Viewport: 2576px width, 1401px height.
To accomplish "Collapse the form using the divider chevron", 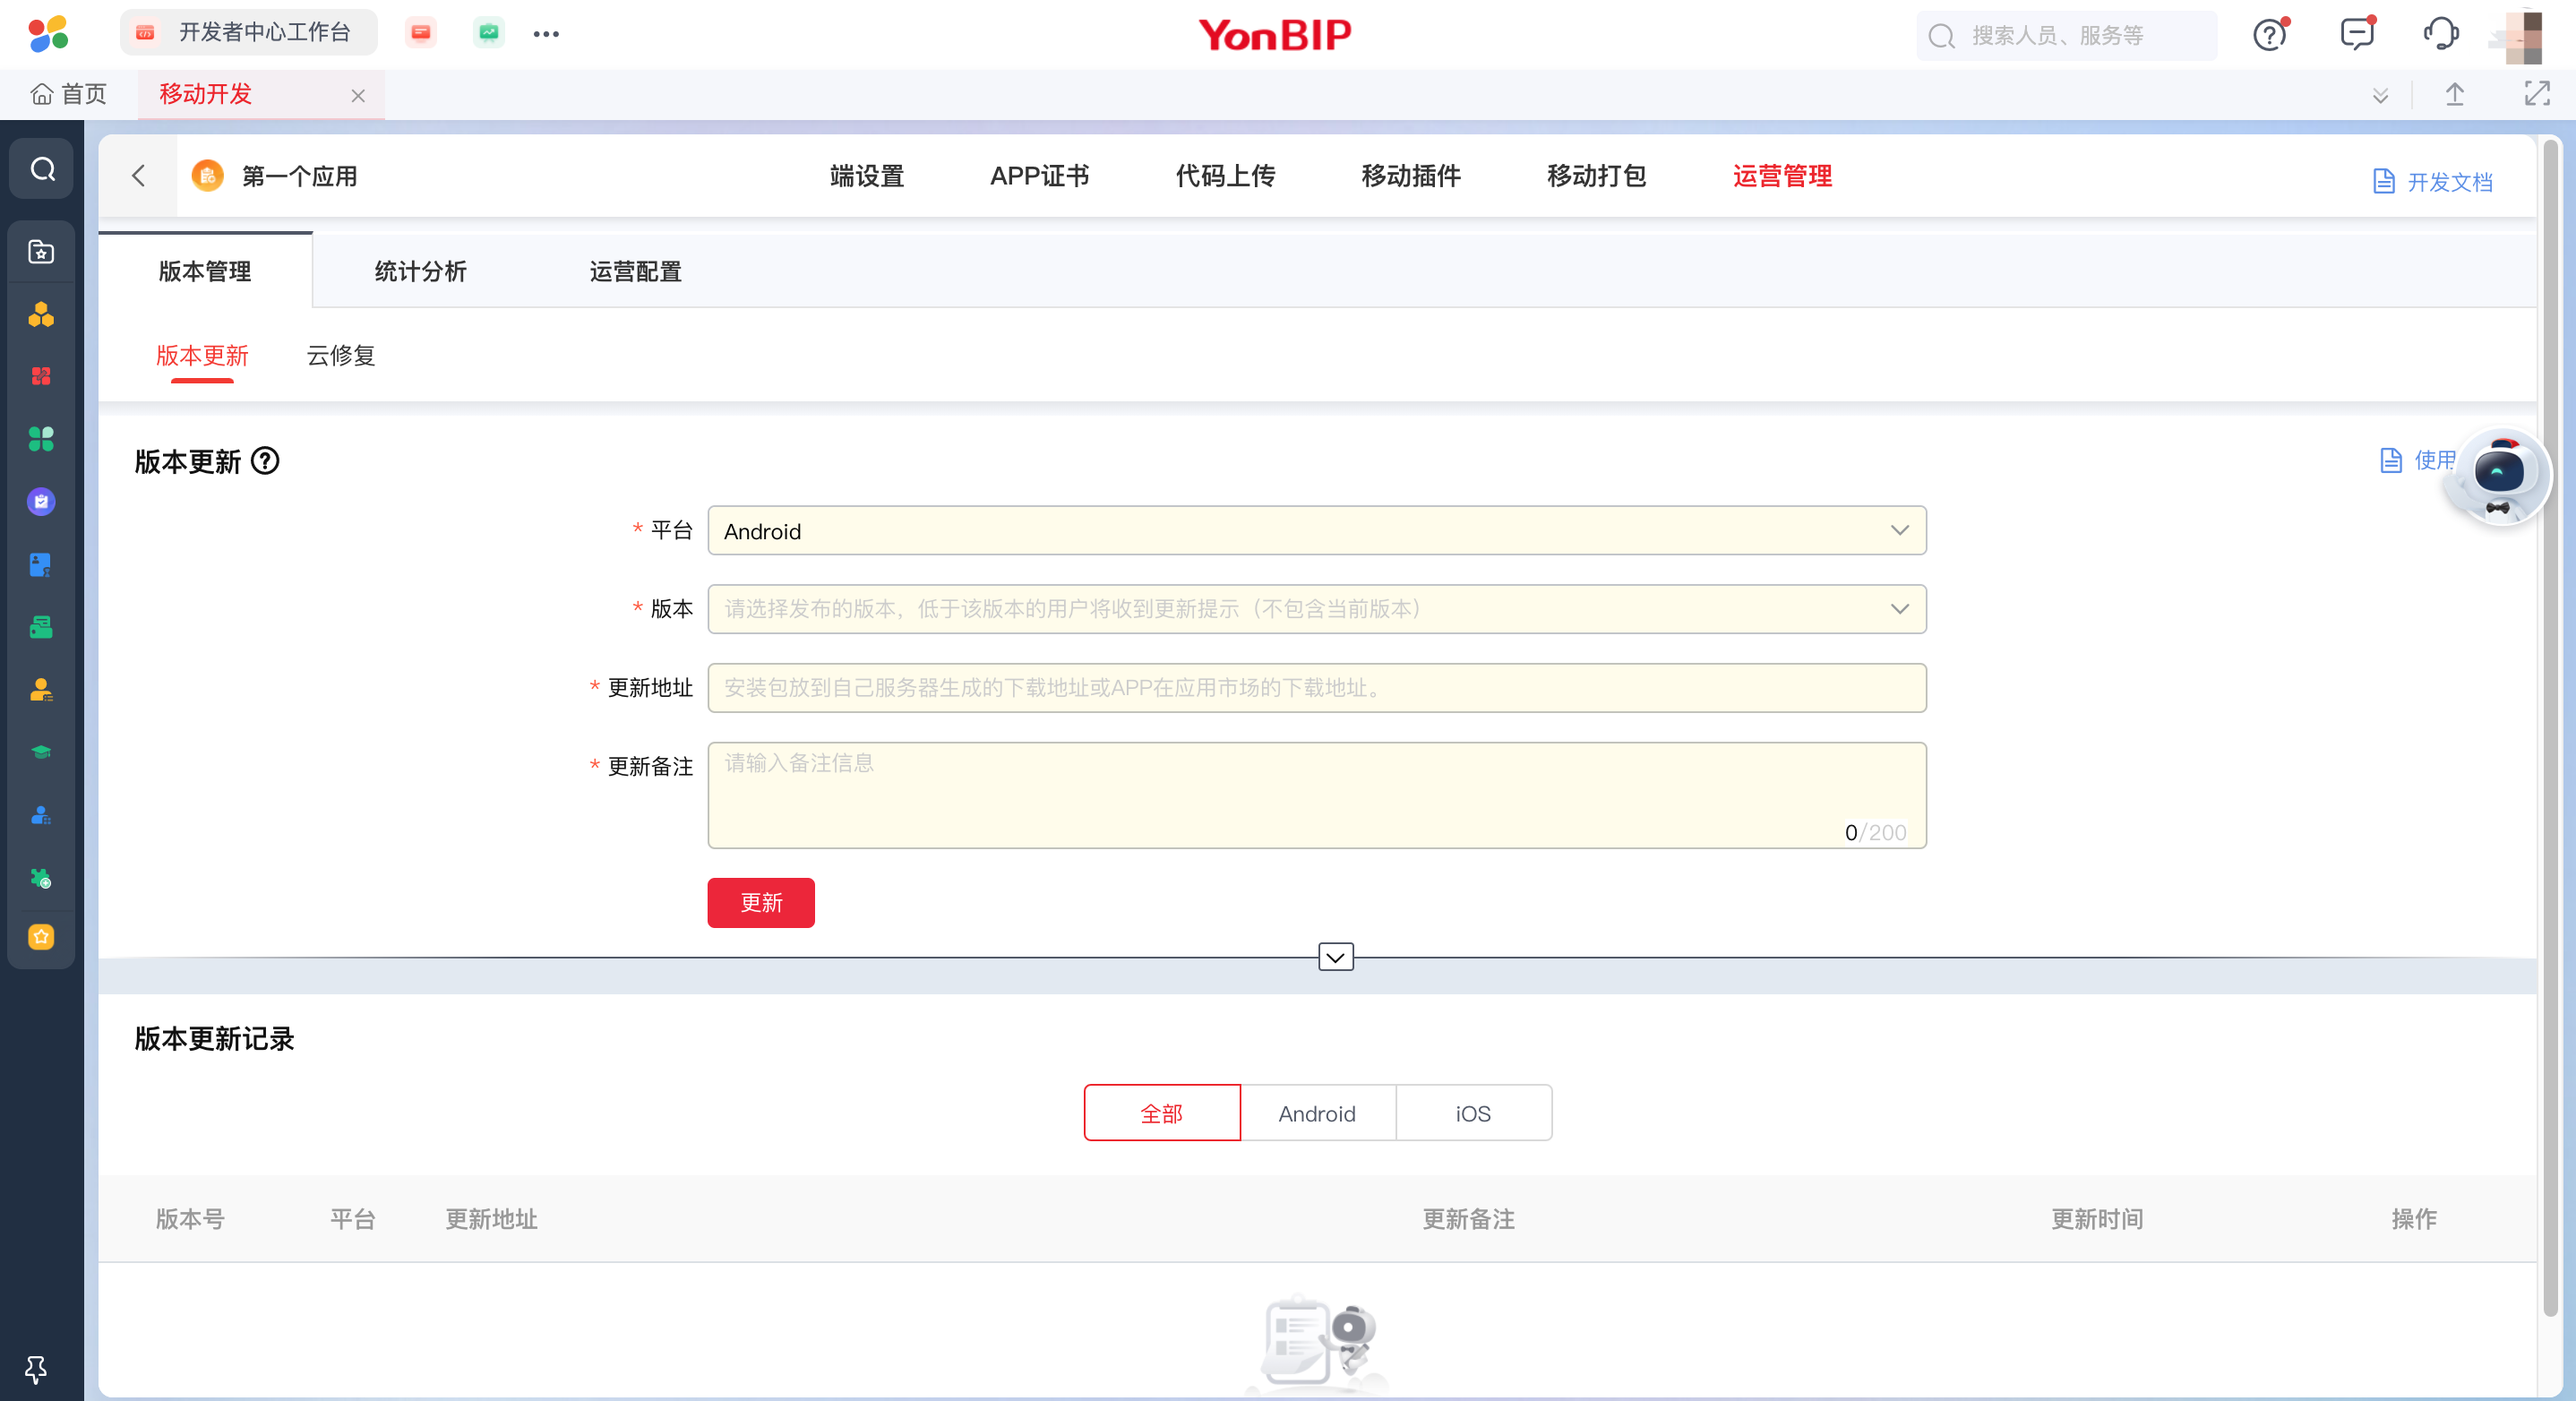I will point(1335,957).
